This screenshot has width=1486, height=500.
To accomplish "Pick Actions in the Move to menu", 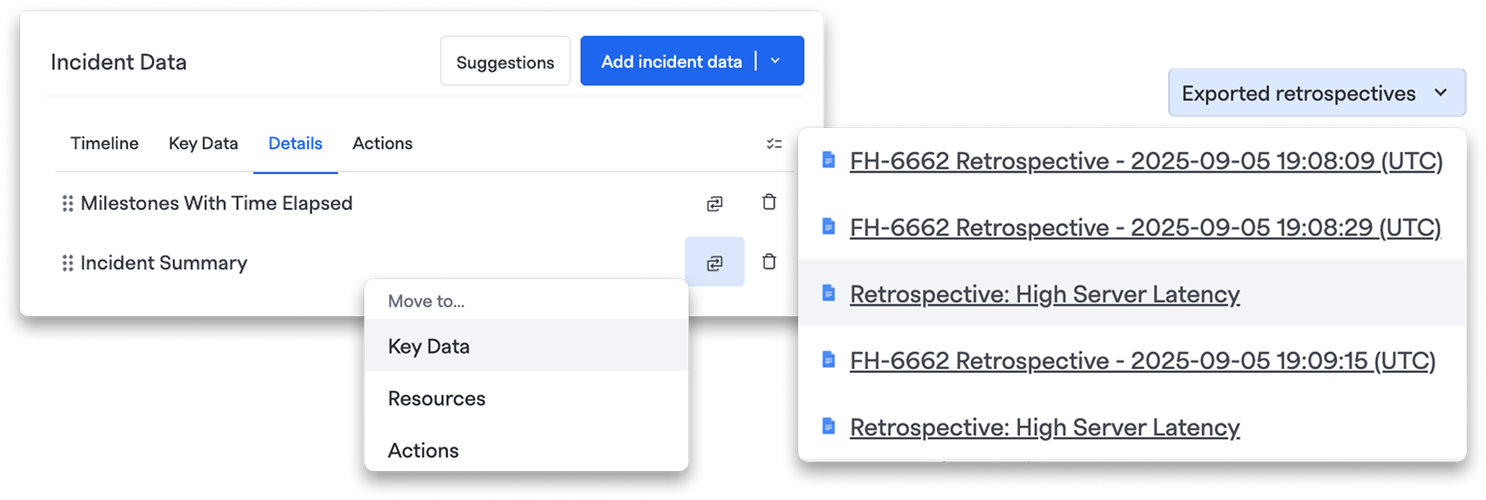I will pos(423,450).
